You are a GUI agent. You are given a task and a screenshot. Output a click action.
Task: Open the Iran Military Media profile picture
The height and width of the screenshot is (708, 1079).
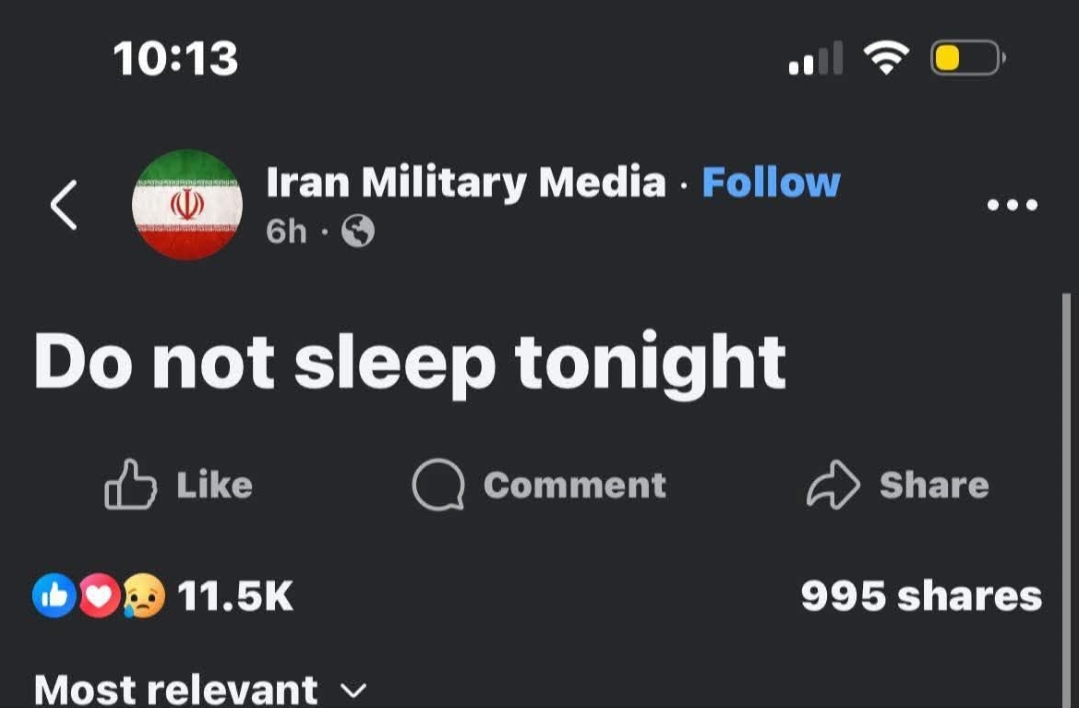tap(186, 205)
